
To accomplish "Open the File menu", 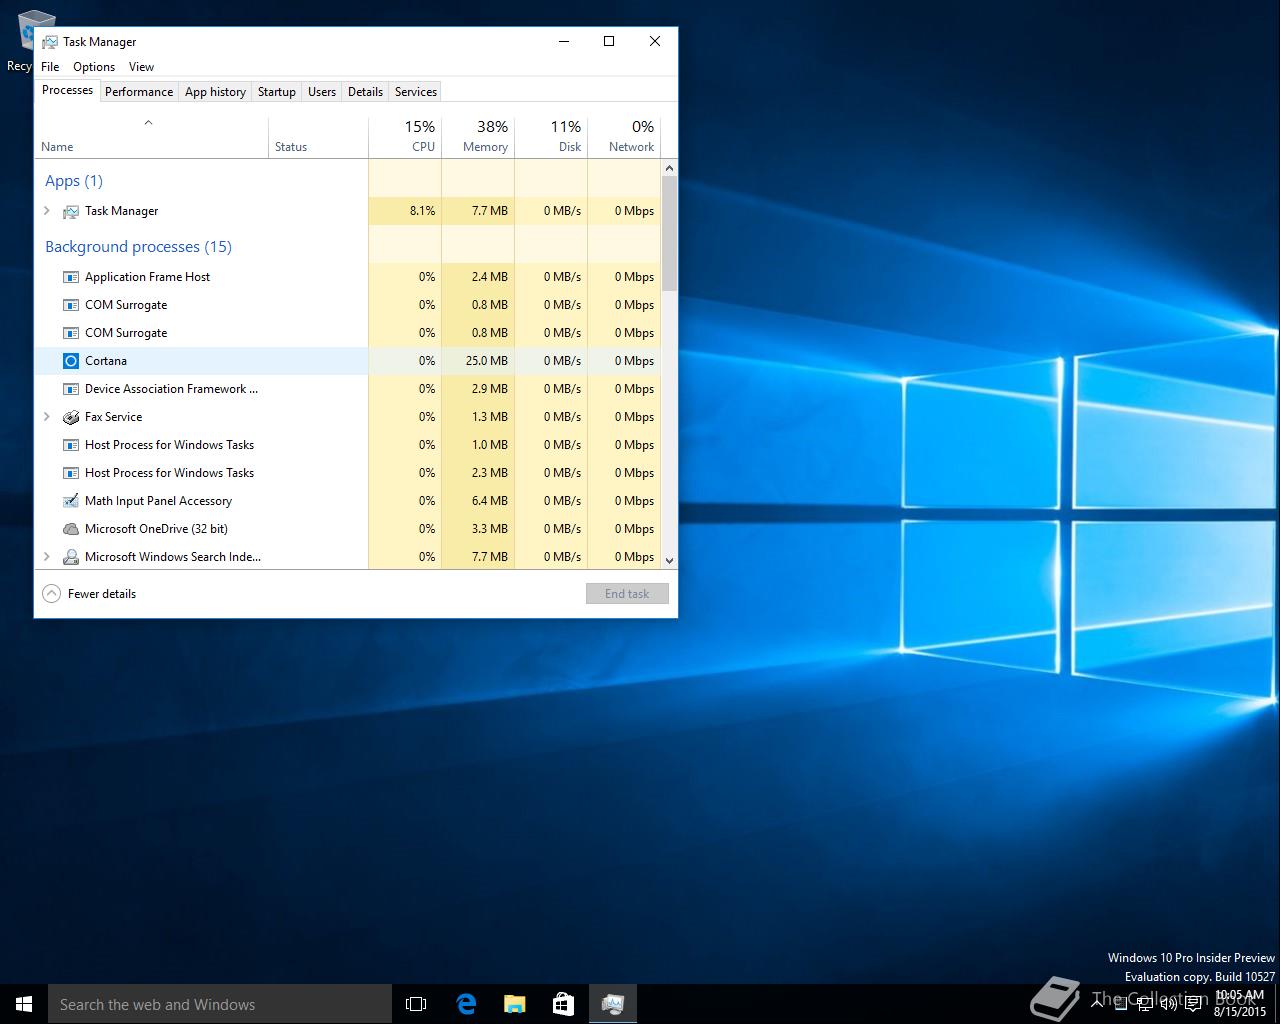I will pos(50,67).
